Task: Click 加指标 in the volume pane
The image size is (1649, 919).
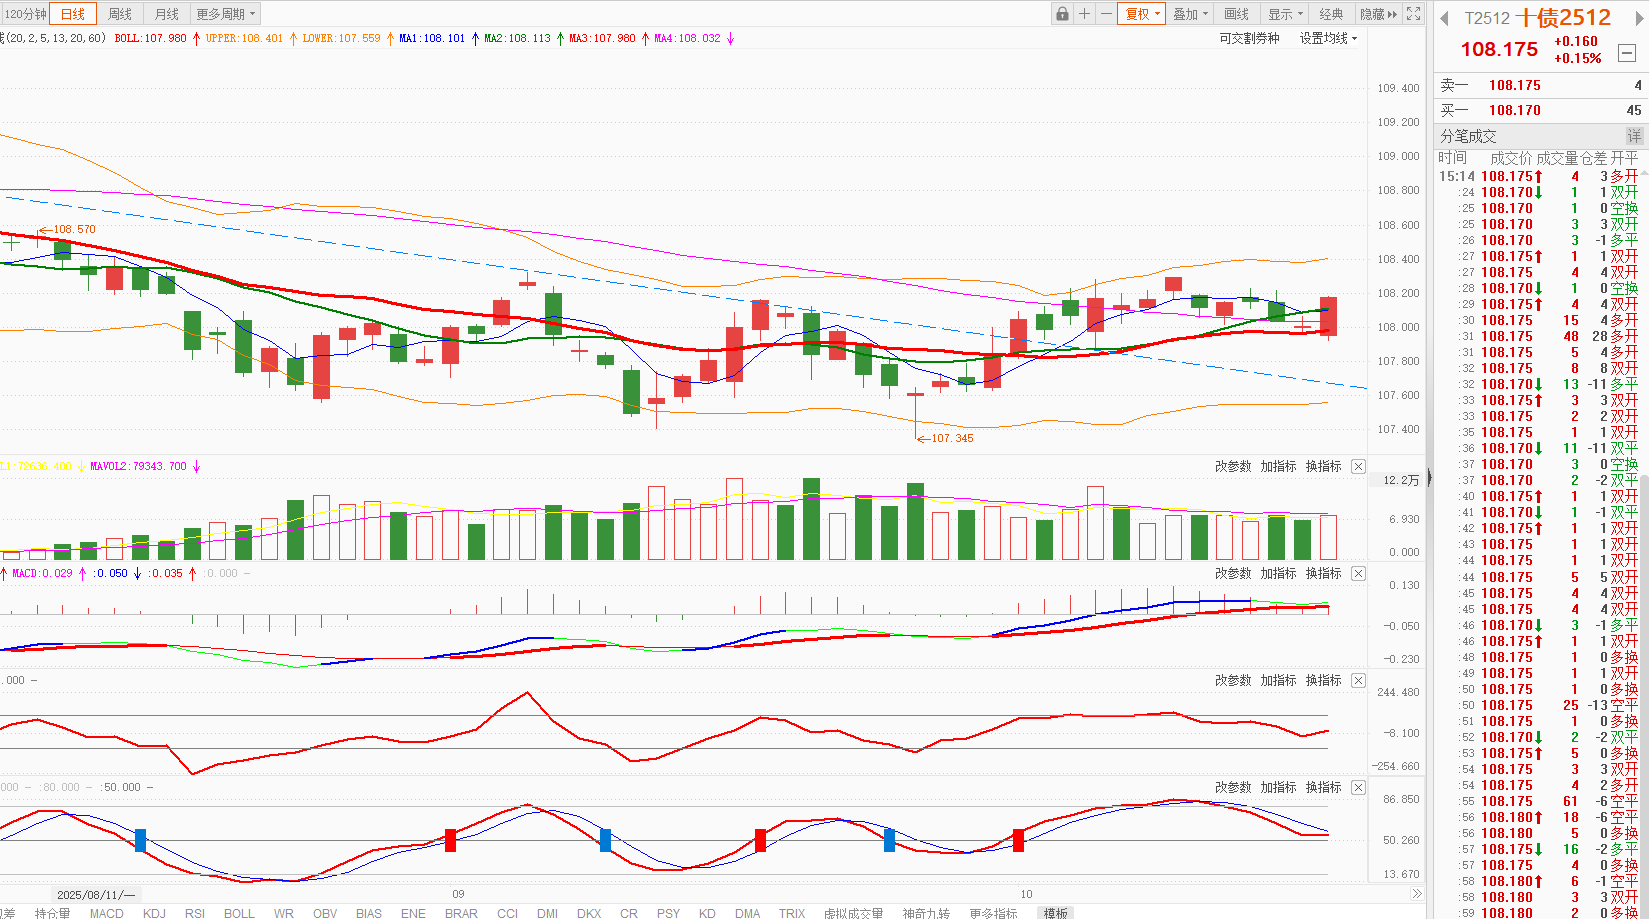Action: [x=1278, y=467]
